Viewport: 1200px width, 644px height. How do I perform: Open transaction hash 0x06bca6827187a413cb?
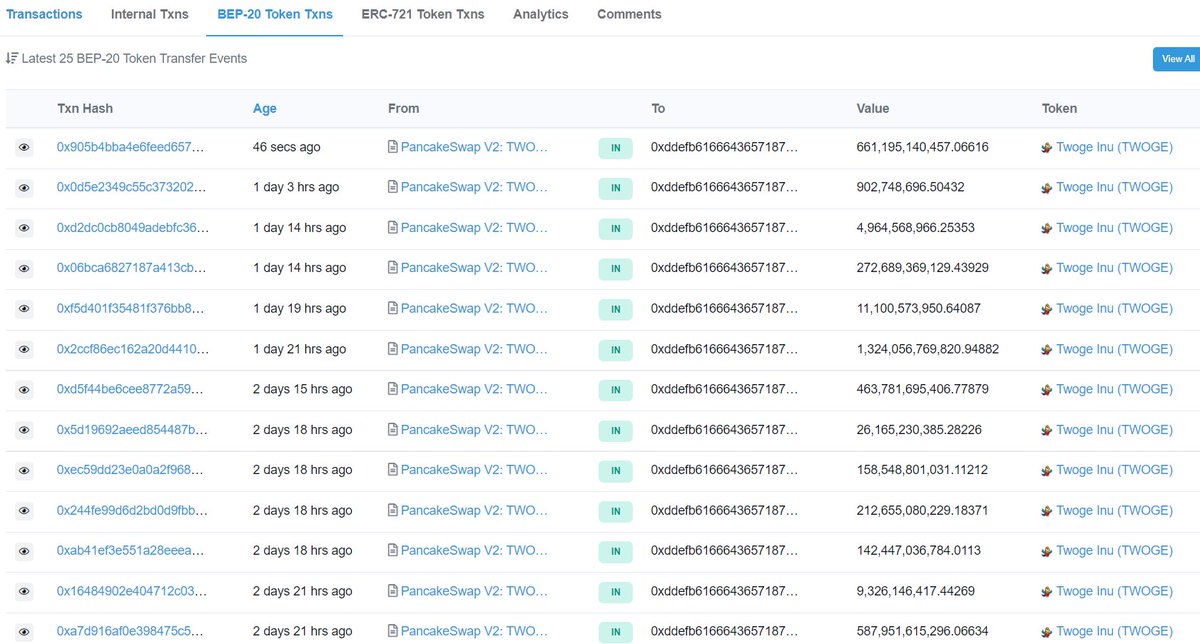point(132,268)
